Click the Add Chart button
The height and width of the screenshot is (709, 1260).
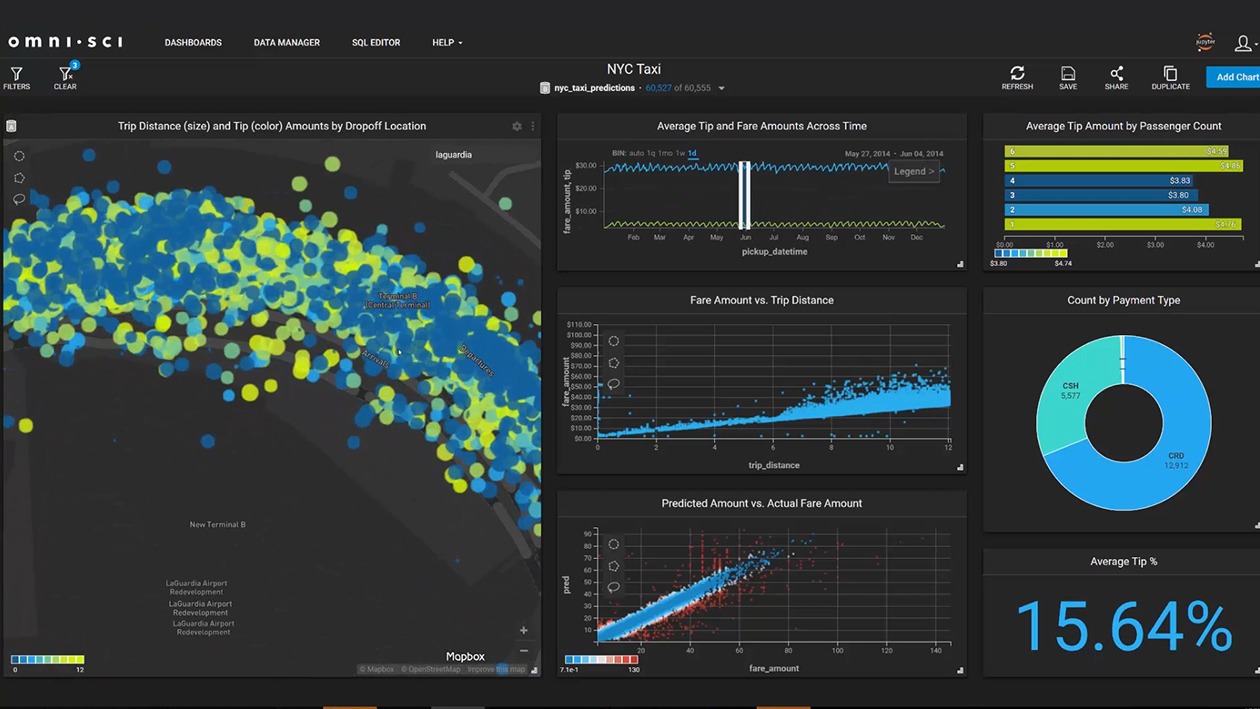coord(1235,78)
